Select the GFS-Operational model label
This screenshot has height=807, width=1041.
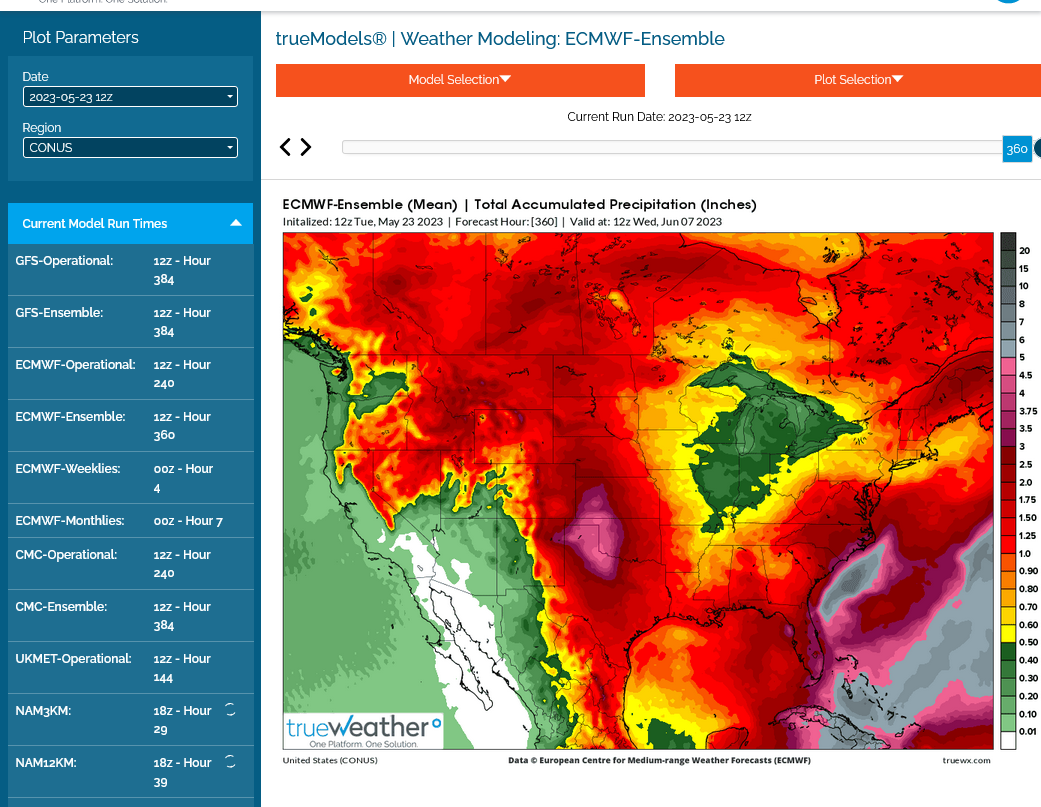[x=64, y=261]
